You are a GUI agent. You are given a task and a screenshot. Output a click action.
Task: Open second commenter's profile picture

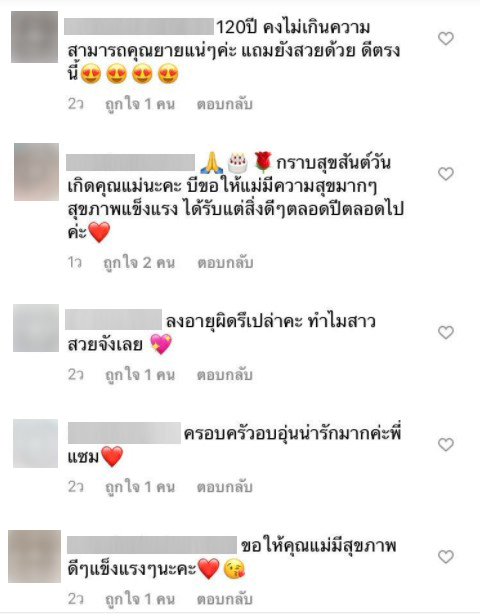coord(36,172)
